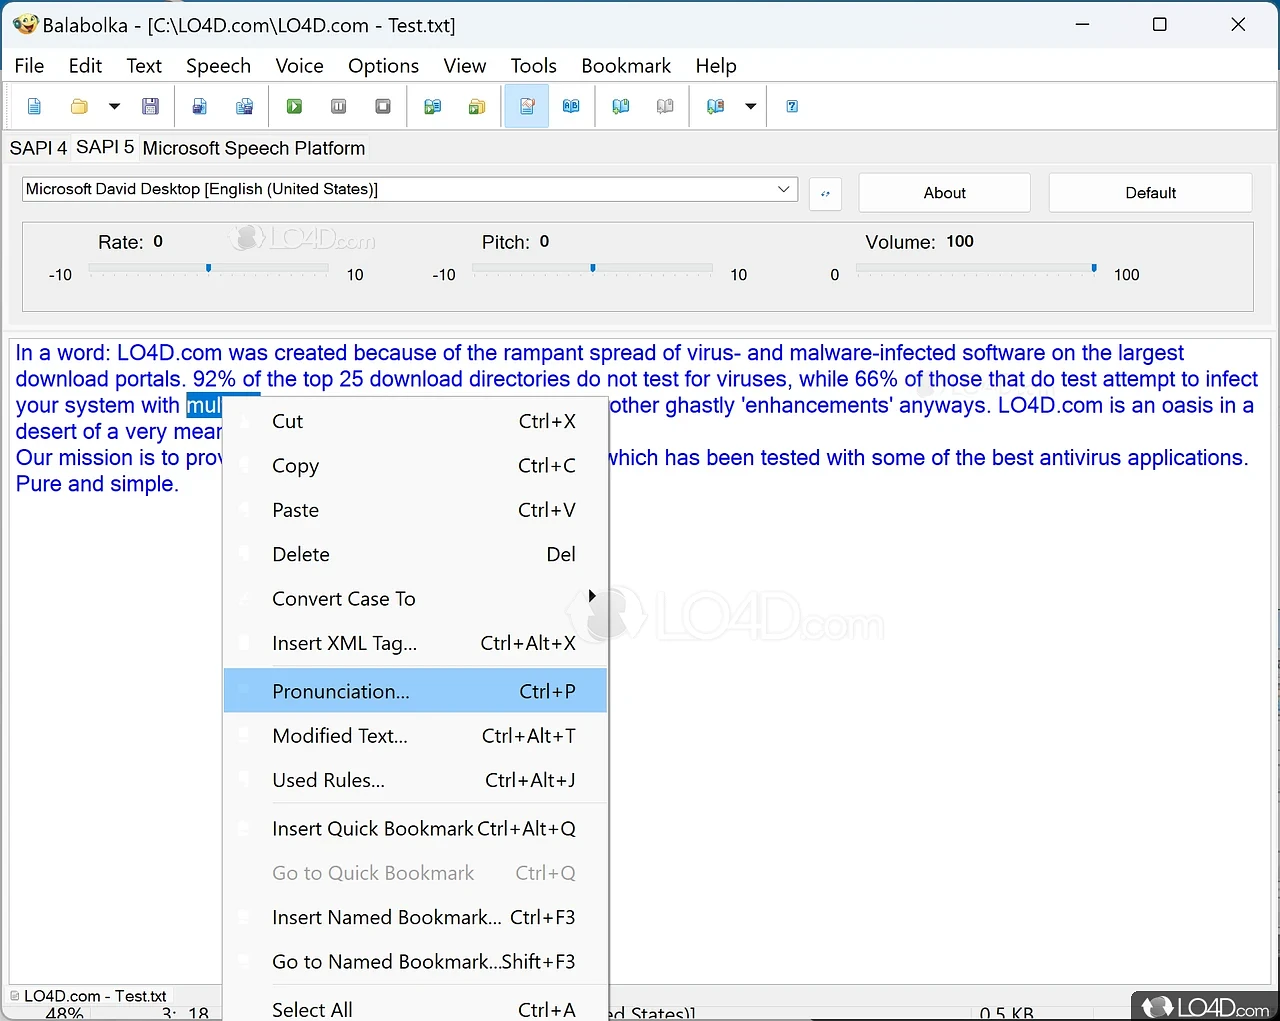1280x1021 pixels.
Task: Expand the Convert Case To submenu
Action: [415, 599]
